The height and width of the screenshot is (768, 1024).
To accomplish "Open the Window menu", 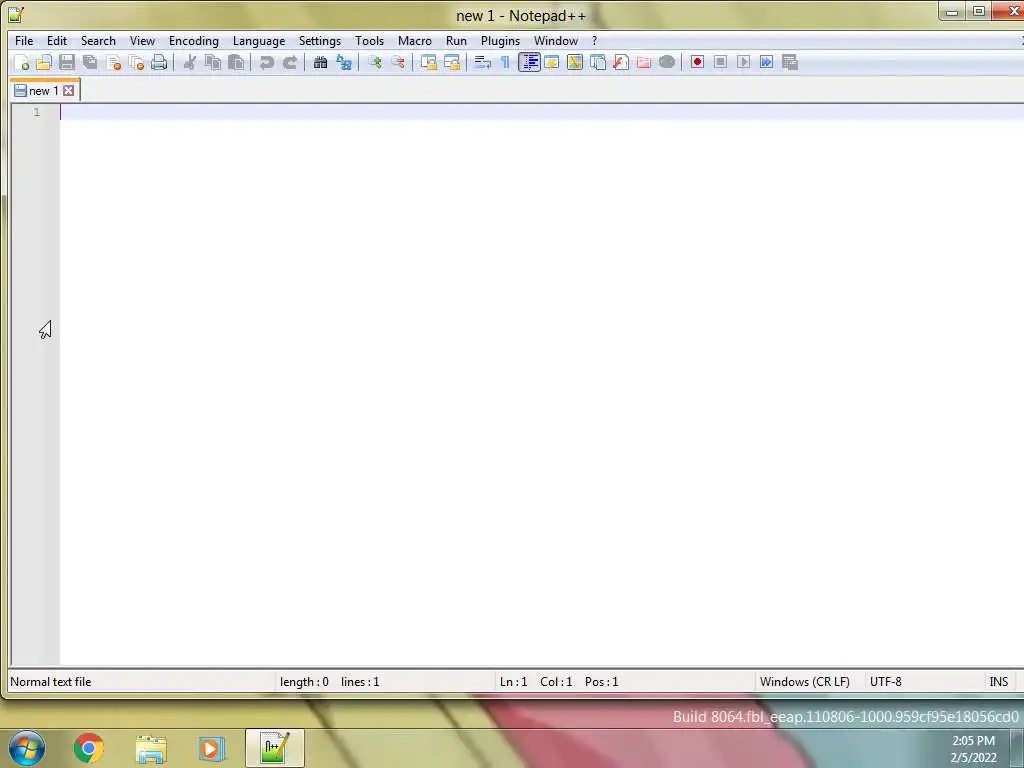I will 556,40.
